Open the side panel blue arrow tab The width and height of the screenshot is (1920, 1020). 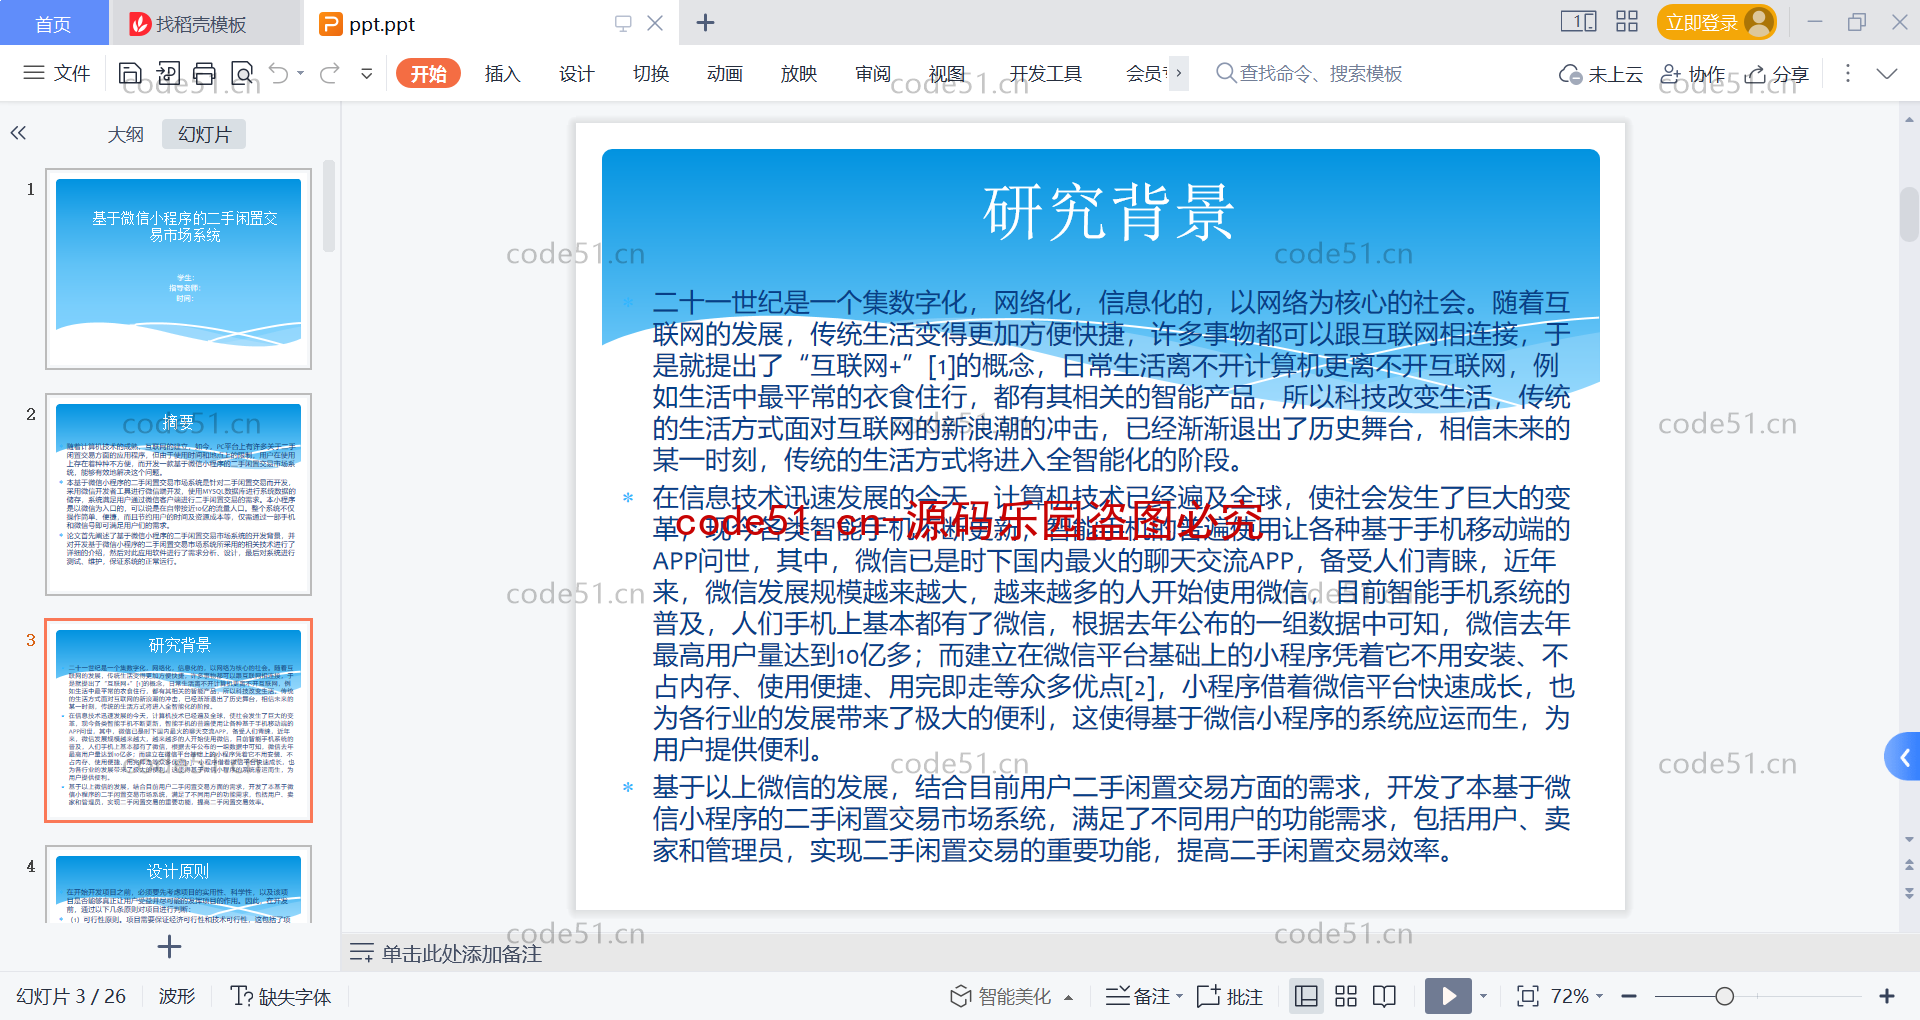point(1903,757)
